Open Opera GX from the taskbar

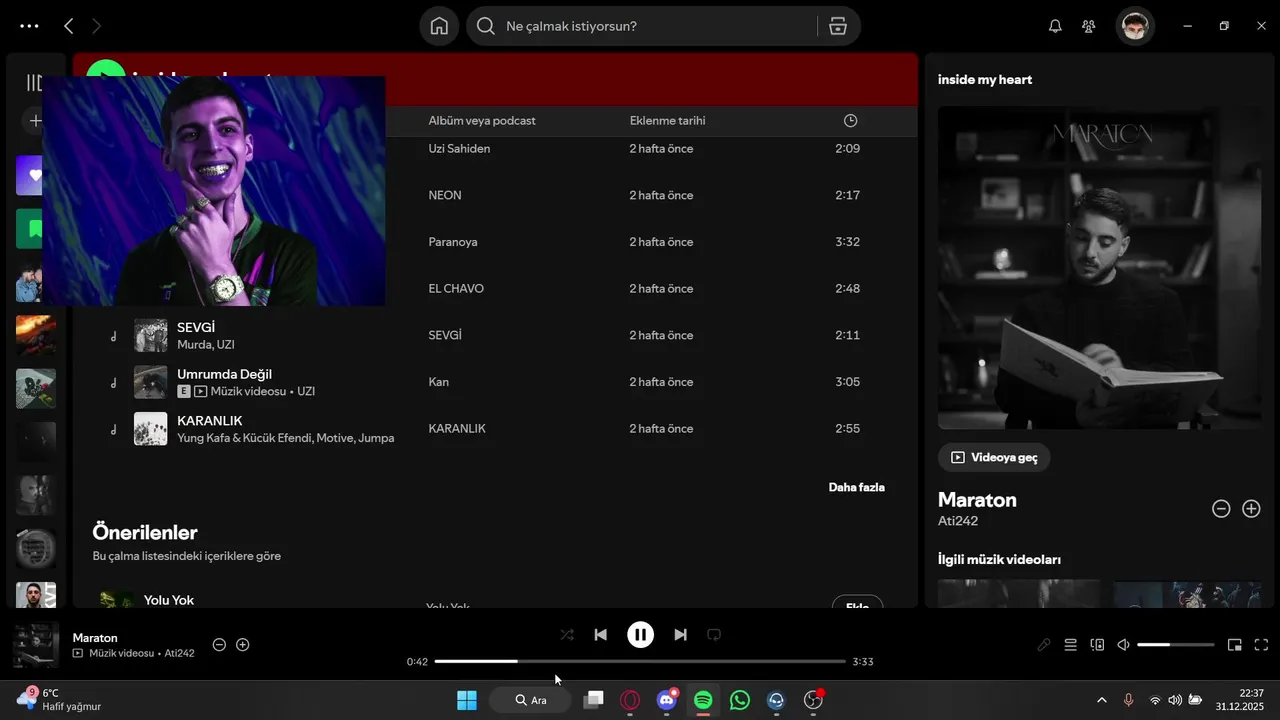pos(630,700)
